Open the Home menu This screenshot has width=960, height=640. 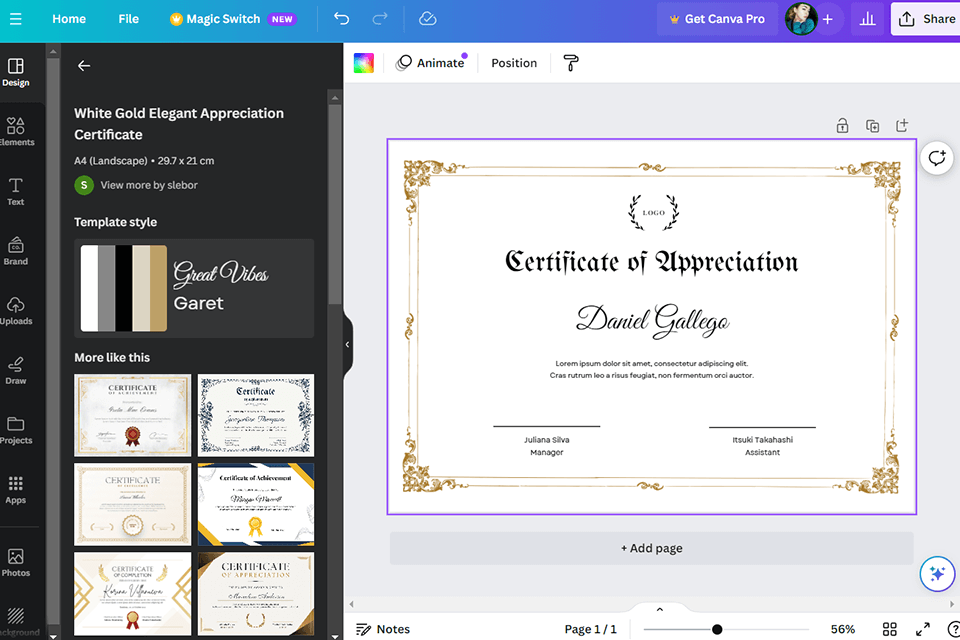click(x=69, y=19)
